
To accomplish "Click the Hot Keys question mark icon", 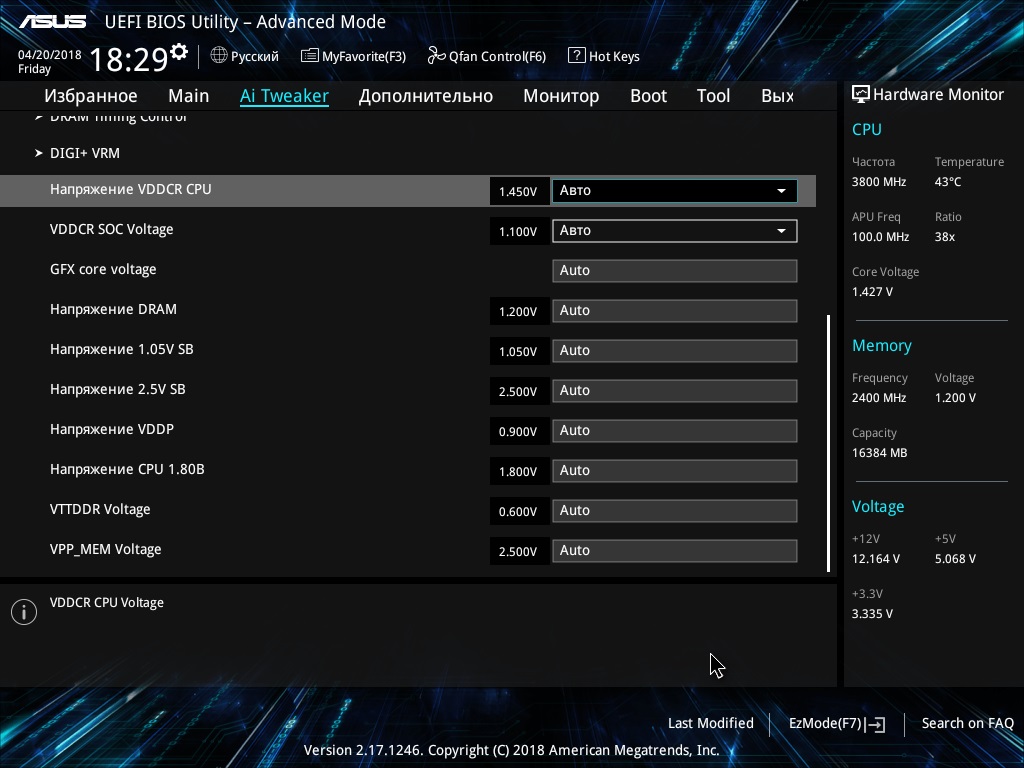I will click(x=577, y=56).
